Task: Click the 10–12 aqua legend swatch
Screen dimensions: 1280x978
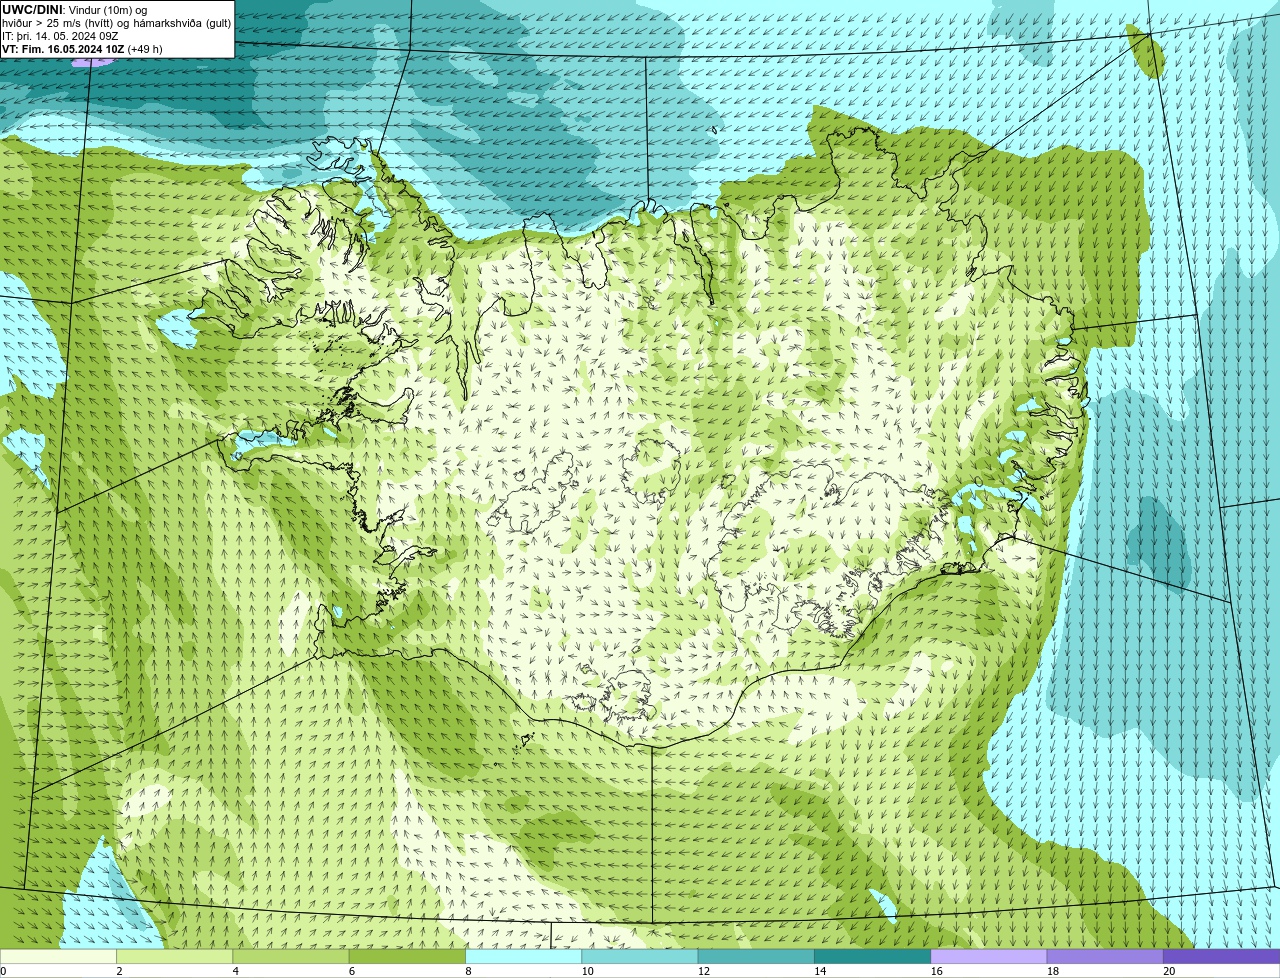Action: (x=640, y=956)
